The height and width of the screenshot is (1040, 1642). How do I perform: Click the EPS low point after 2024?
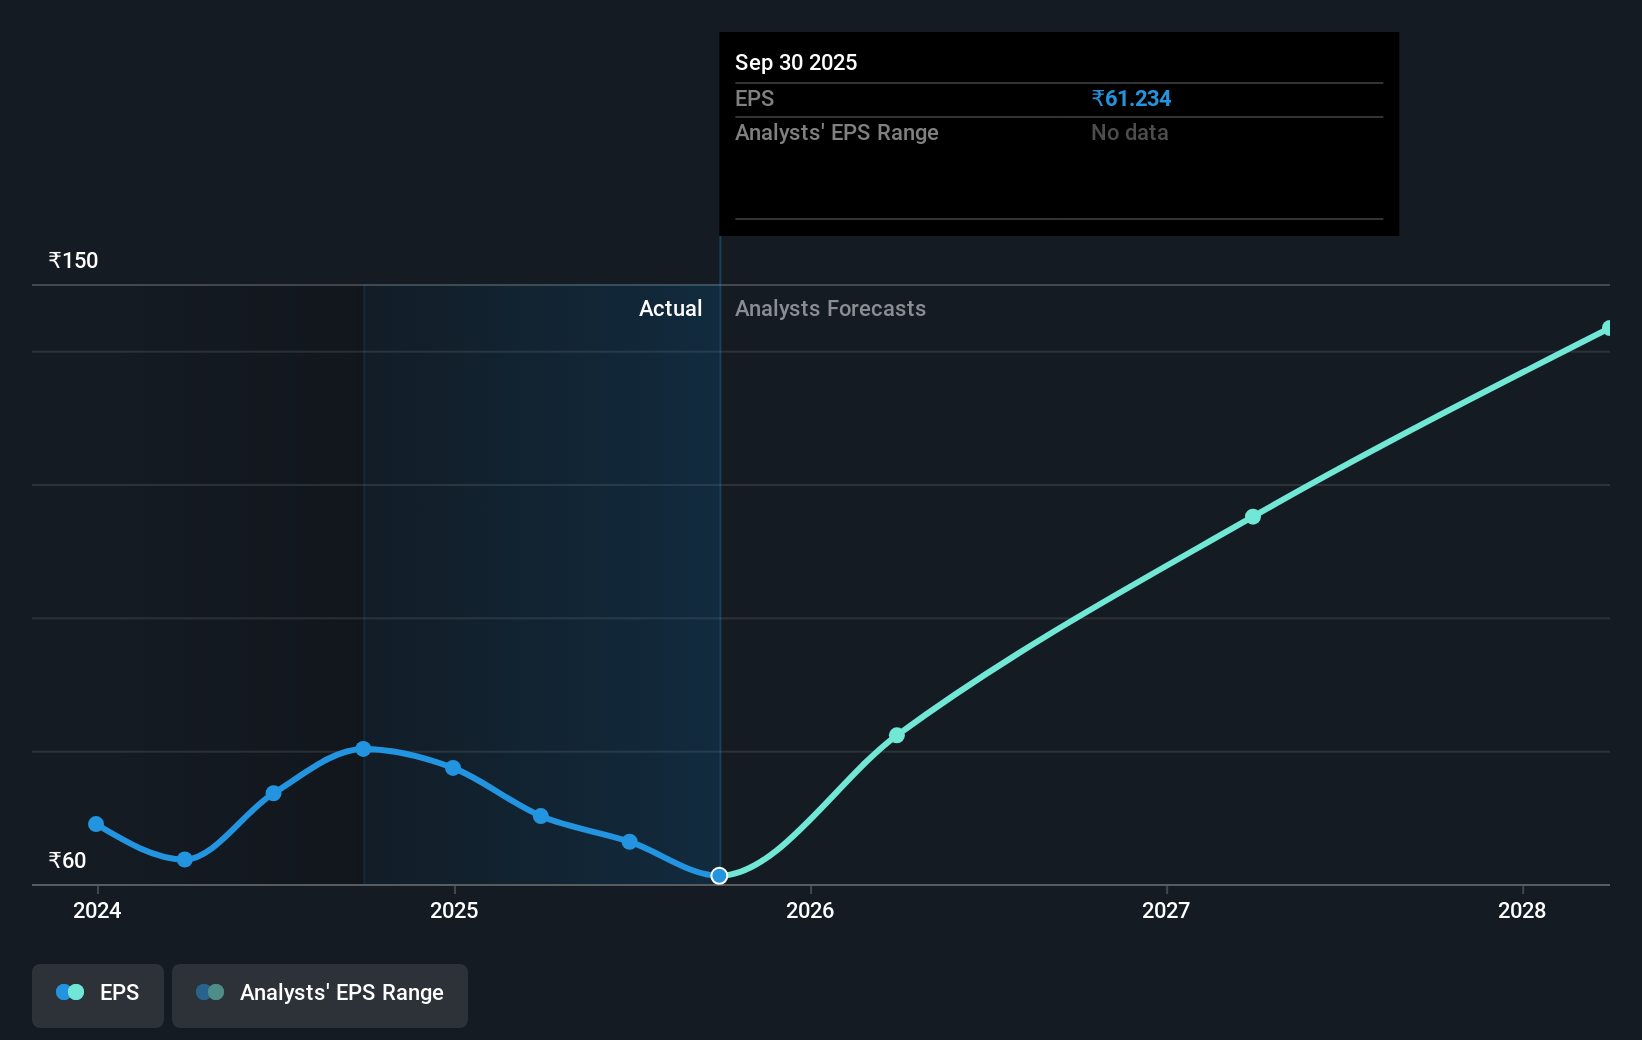tap(185, 860)
